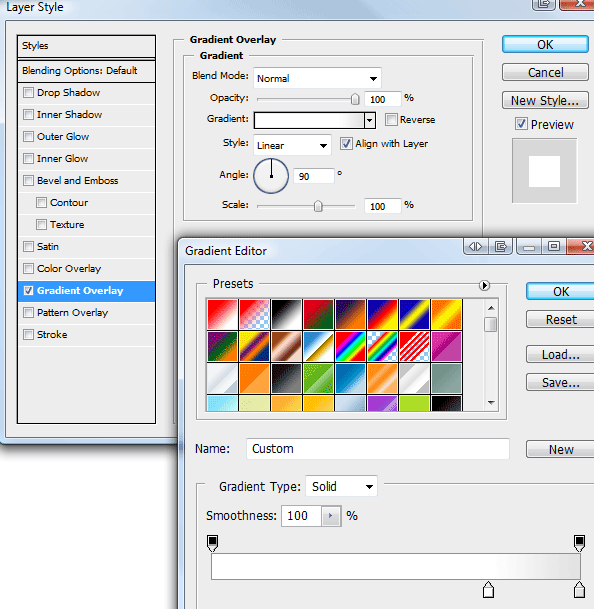Open the Style Linear dropdown
This screenshot has height=609, width=594.
tap(292, 145)
